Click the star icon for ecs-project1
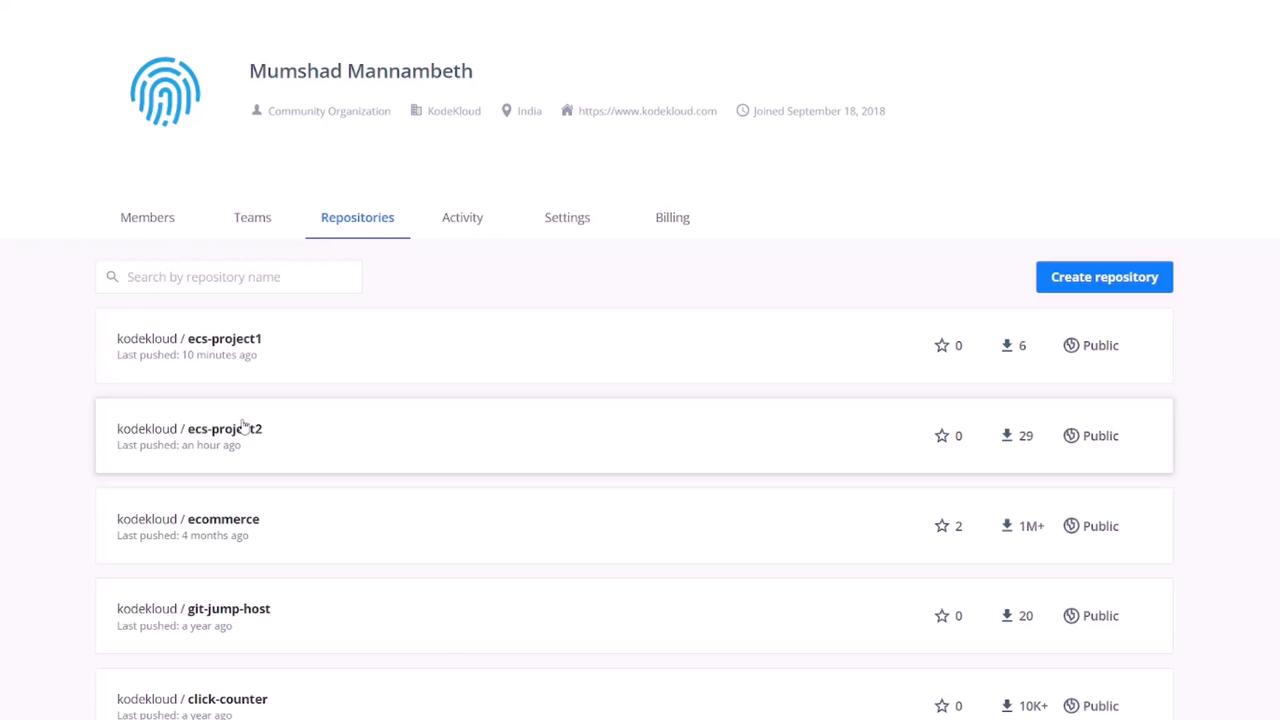Viewport: 1280px width, 720px height. [x=941, y=345]
